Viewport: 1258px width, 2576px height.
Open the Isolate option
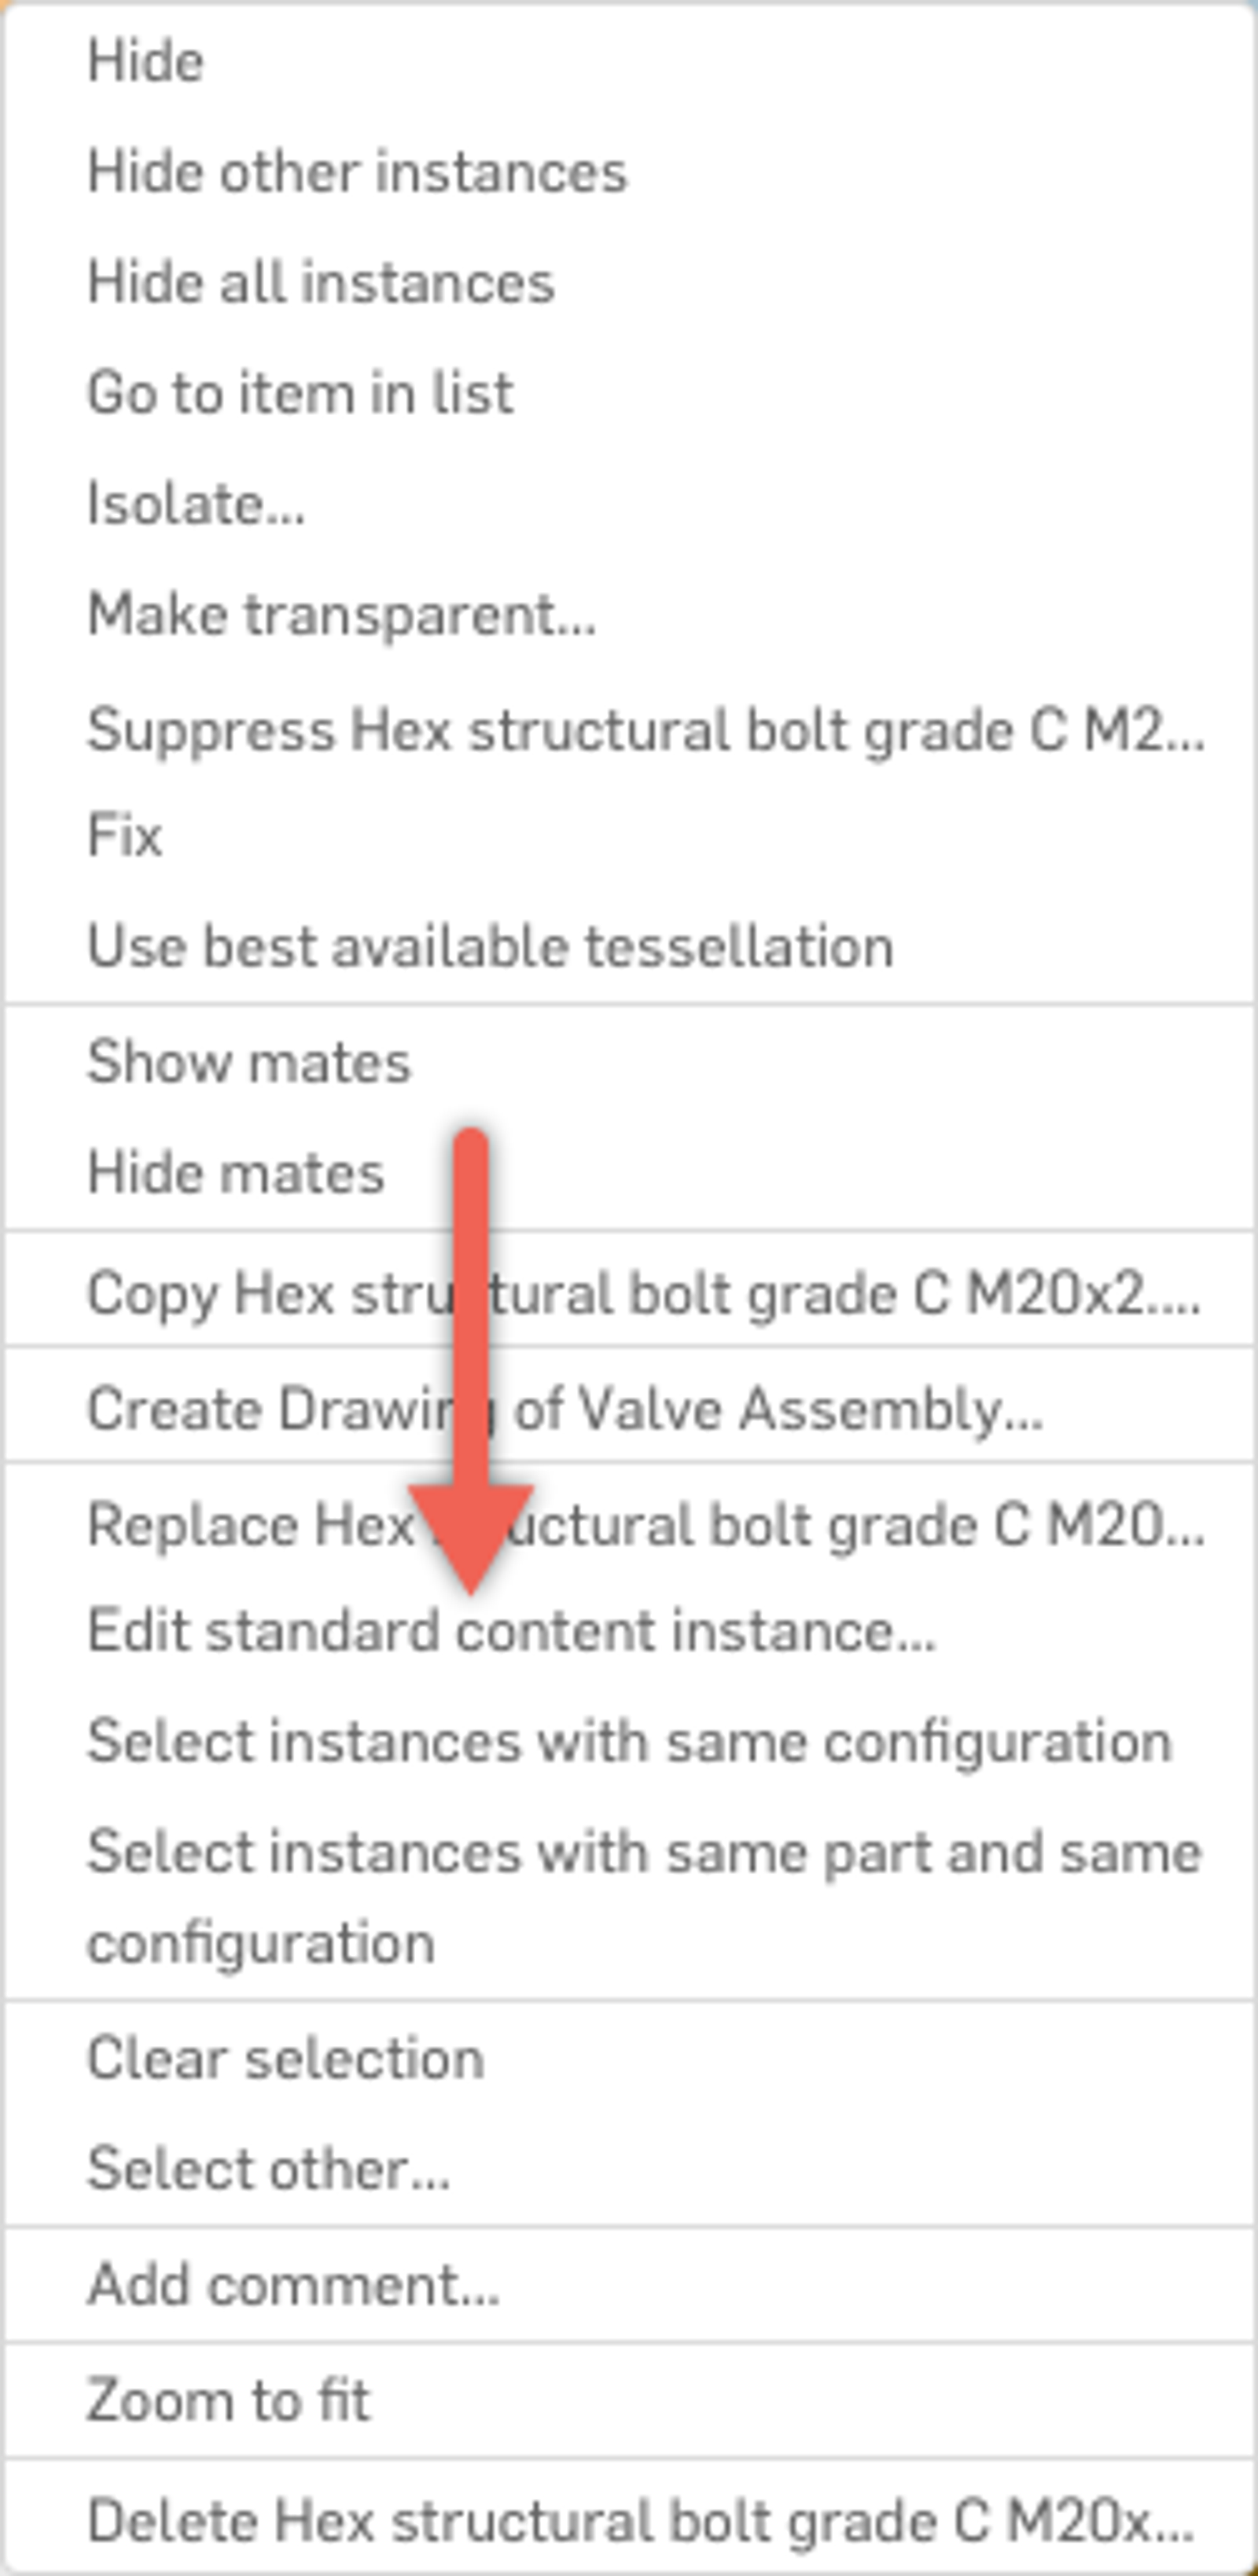pos(196,503)
